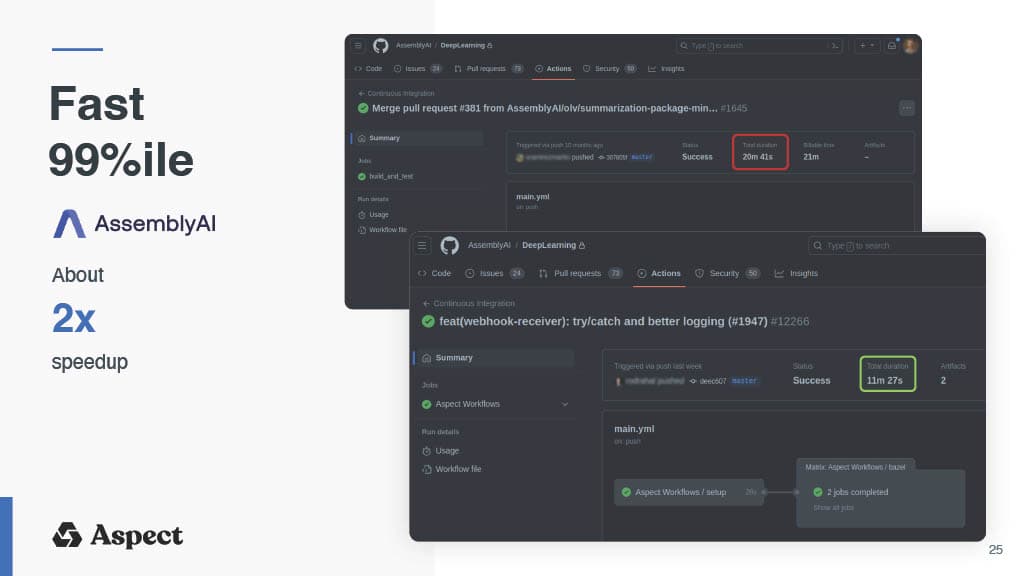Click the Aspect logo on the slide
Image resolution: width=1024 pixels, height=576 pixels.
[x=118, y=536]
